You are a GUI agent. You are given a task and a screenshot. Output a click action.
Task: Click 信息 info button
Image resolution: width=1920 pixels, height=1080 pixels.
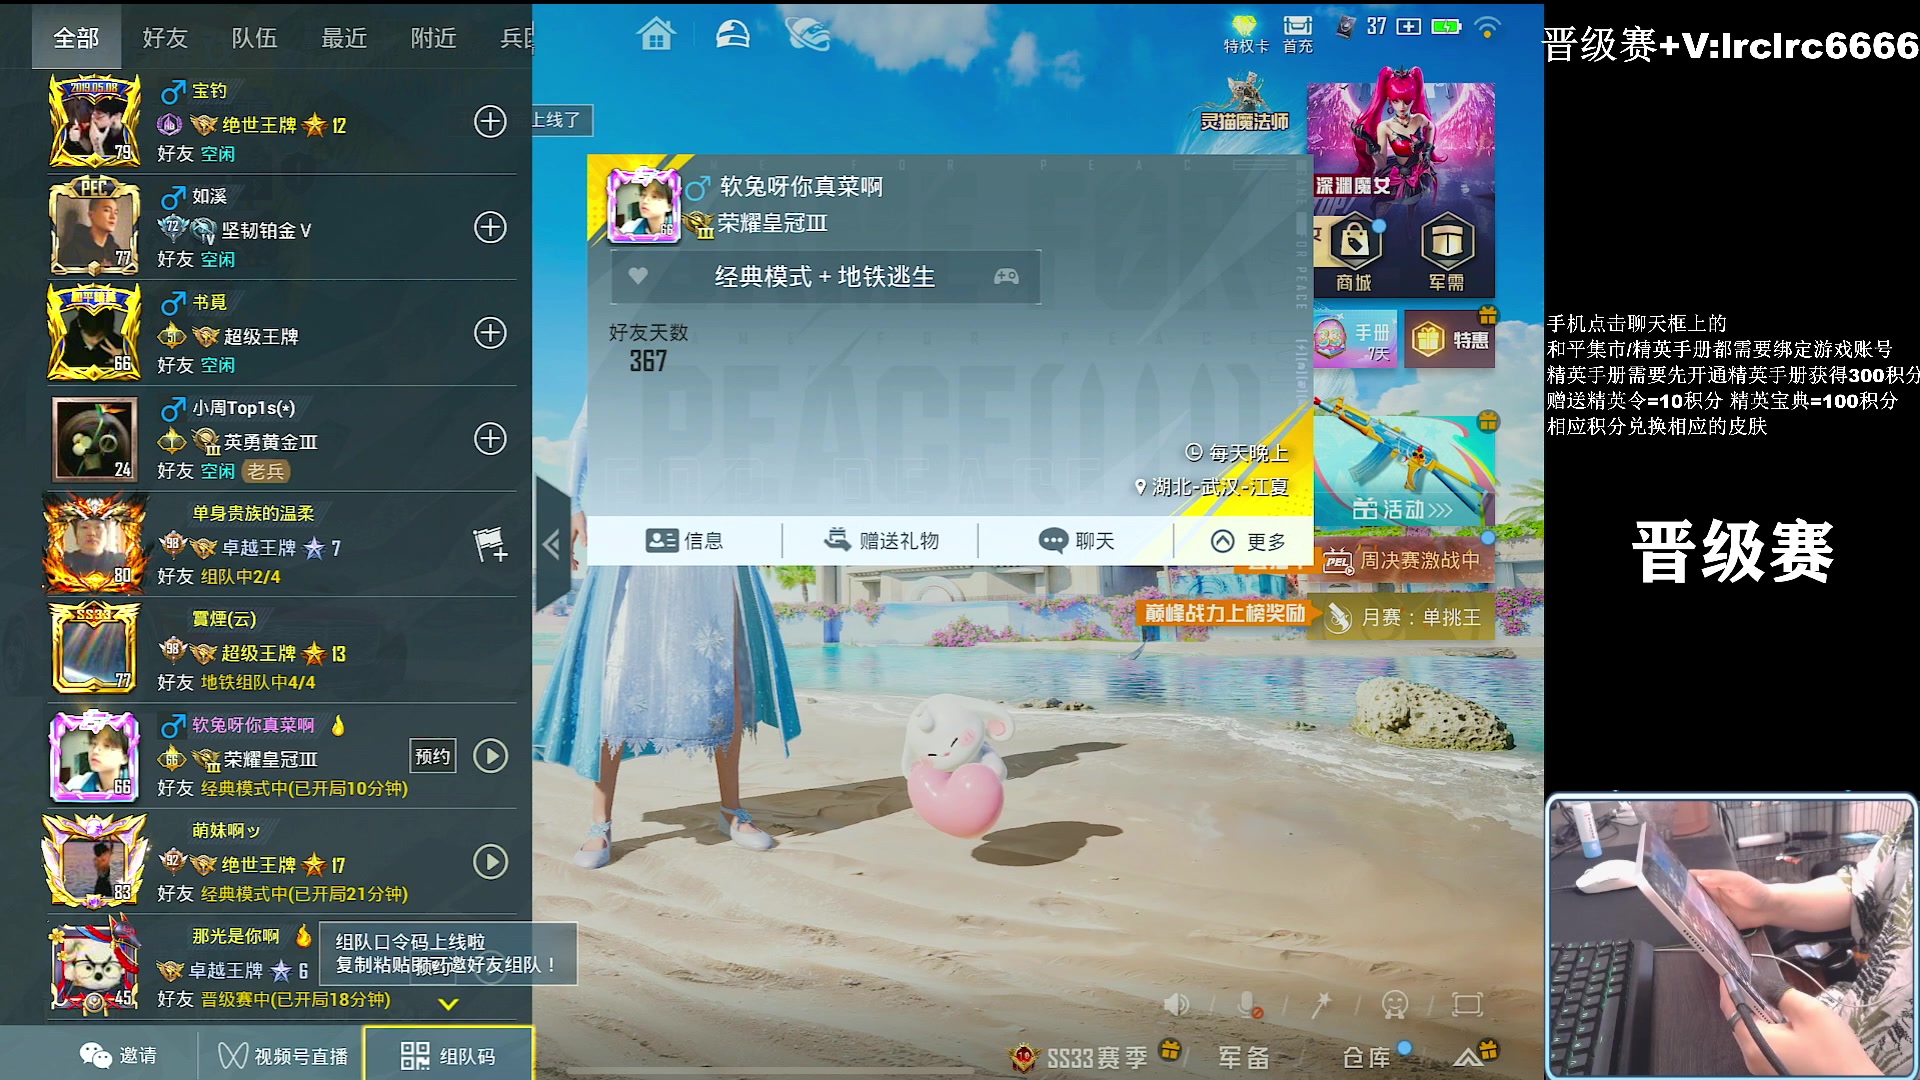click(684, 541)
